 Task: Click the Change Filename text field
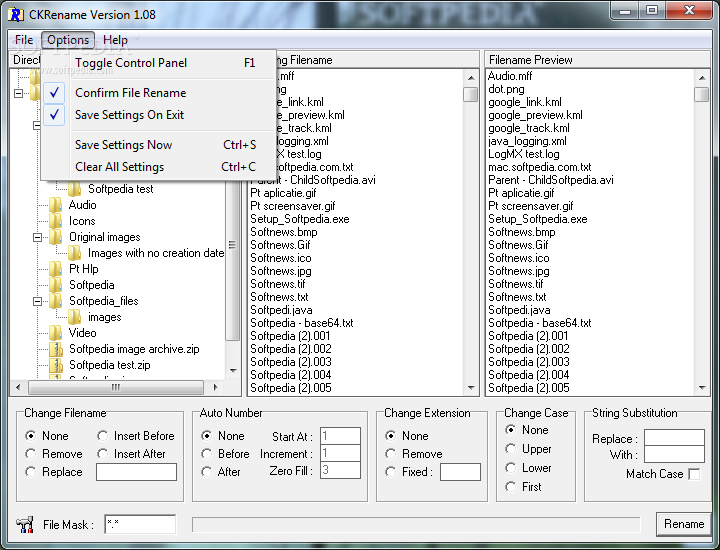(x=136, y=472)
